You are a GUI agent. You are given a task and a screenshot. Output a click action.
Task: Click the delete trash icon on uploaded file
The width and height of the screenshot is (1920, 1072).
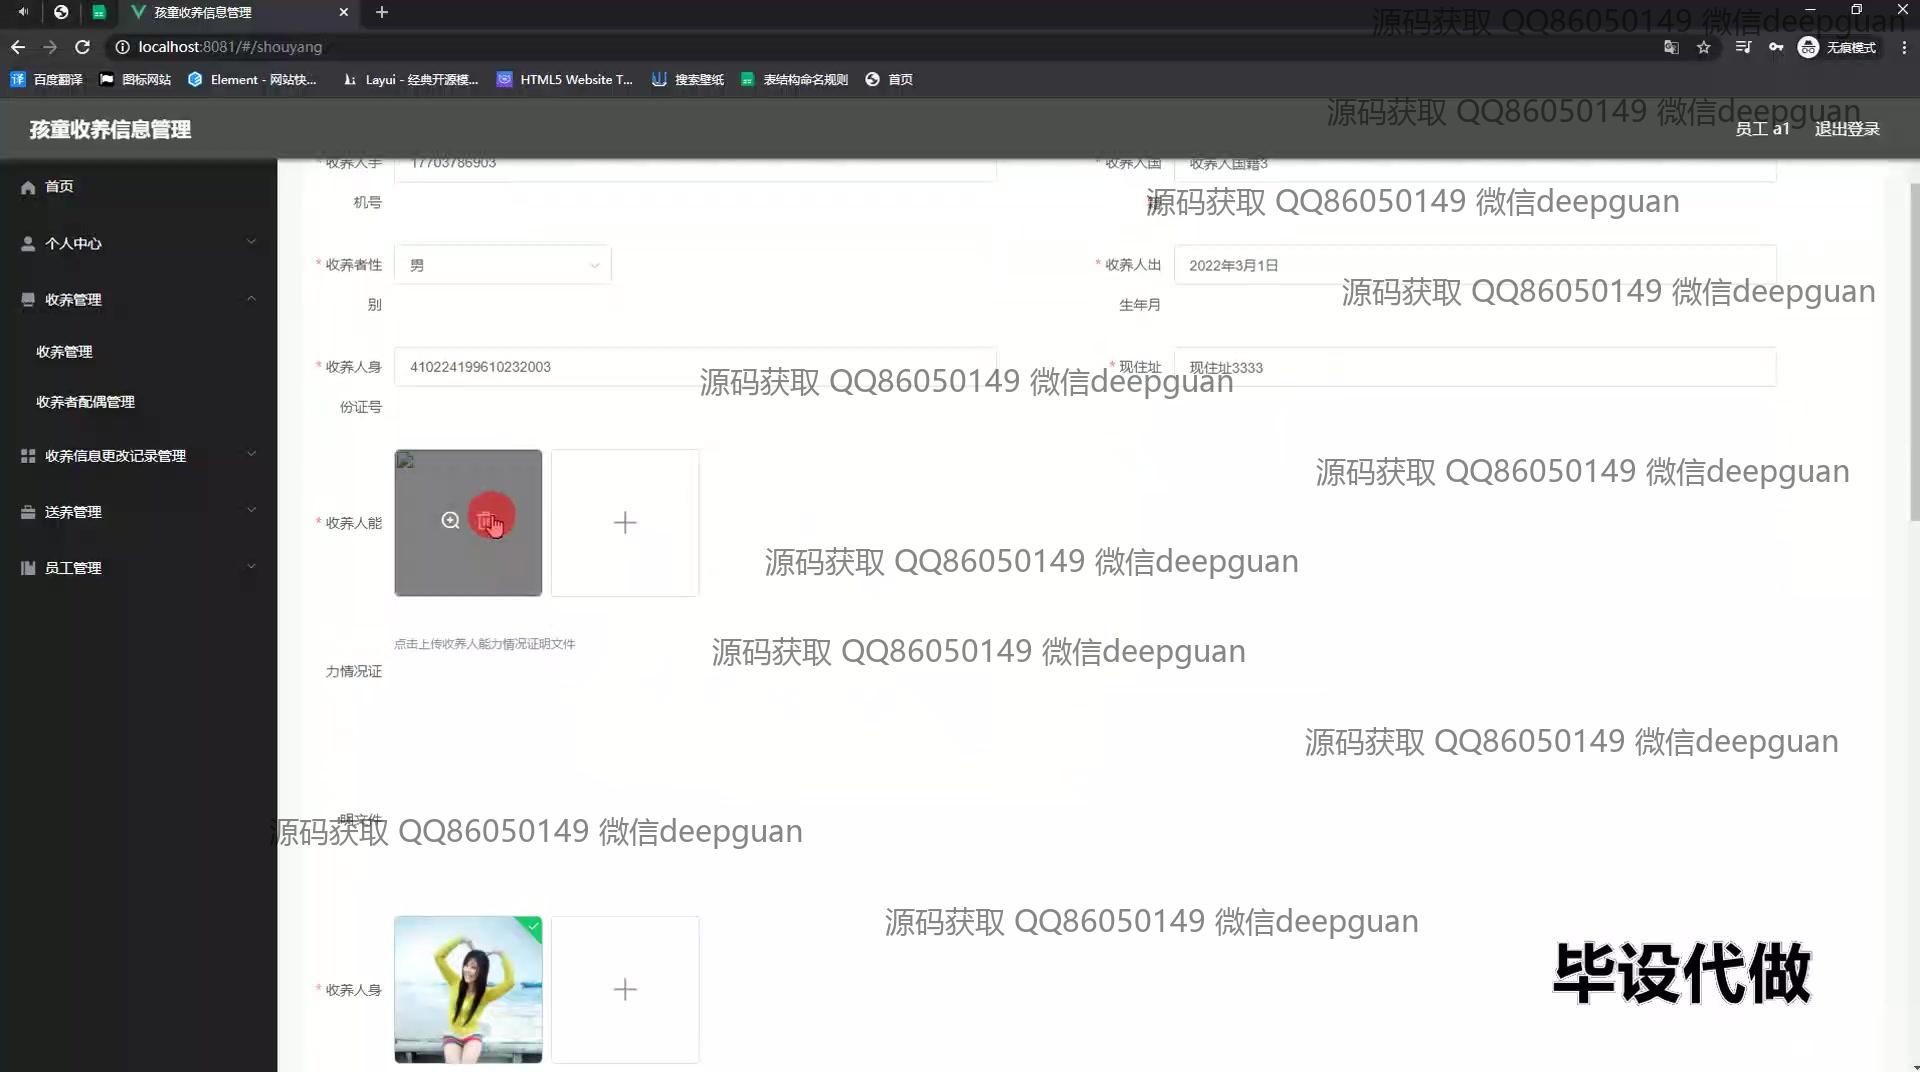pos(486,521)
